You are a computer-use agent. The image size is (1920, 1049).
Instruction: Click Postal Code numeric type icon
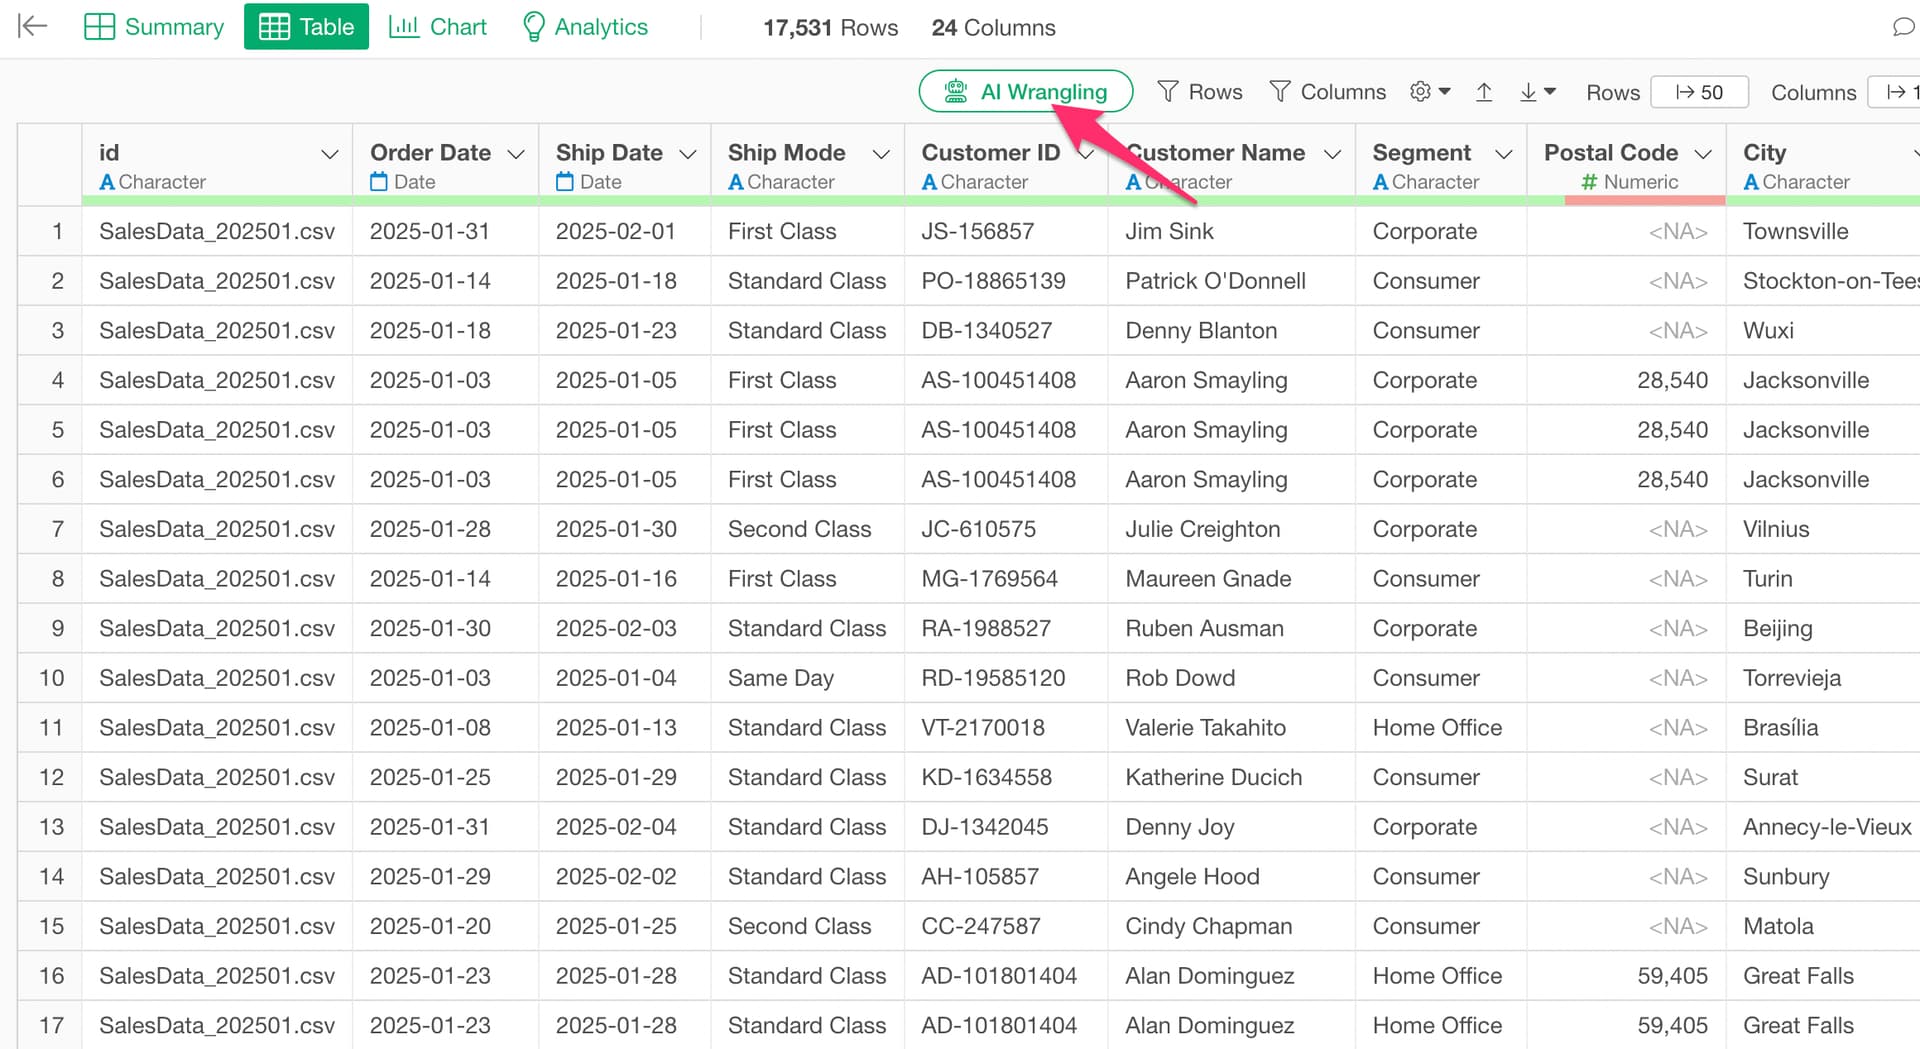[1589, 182]
